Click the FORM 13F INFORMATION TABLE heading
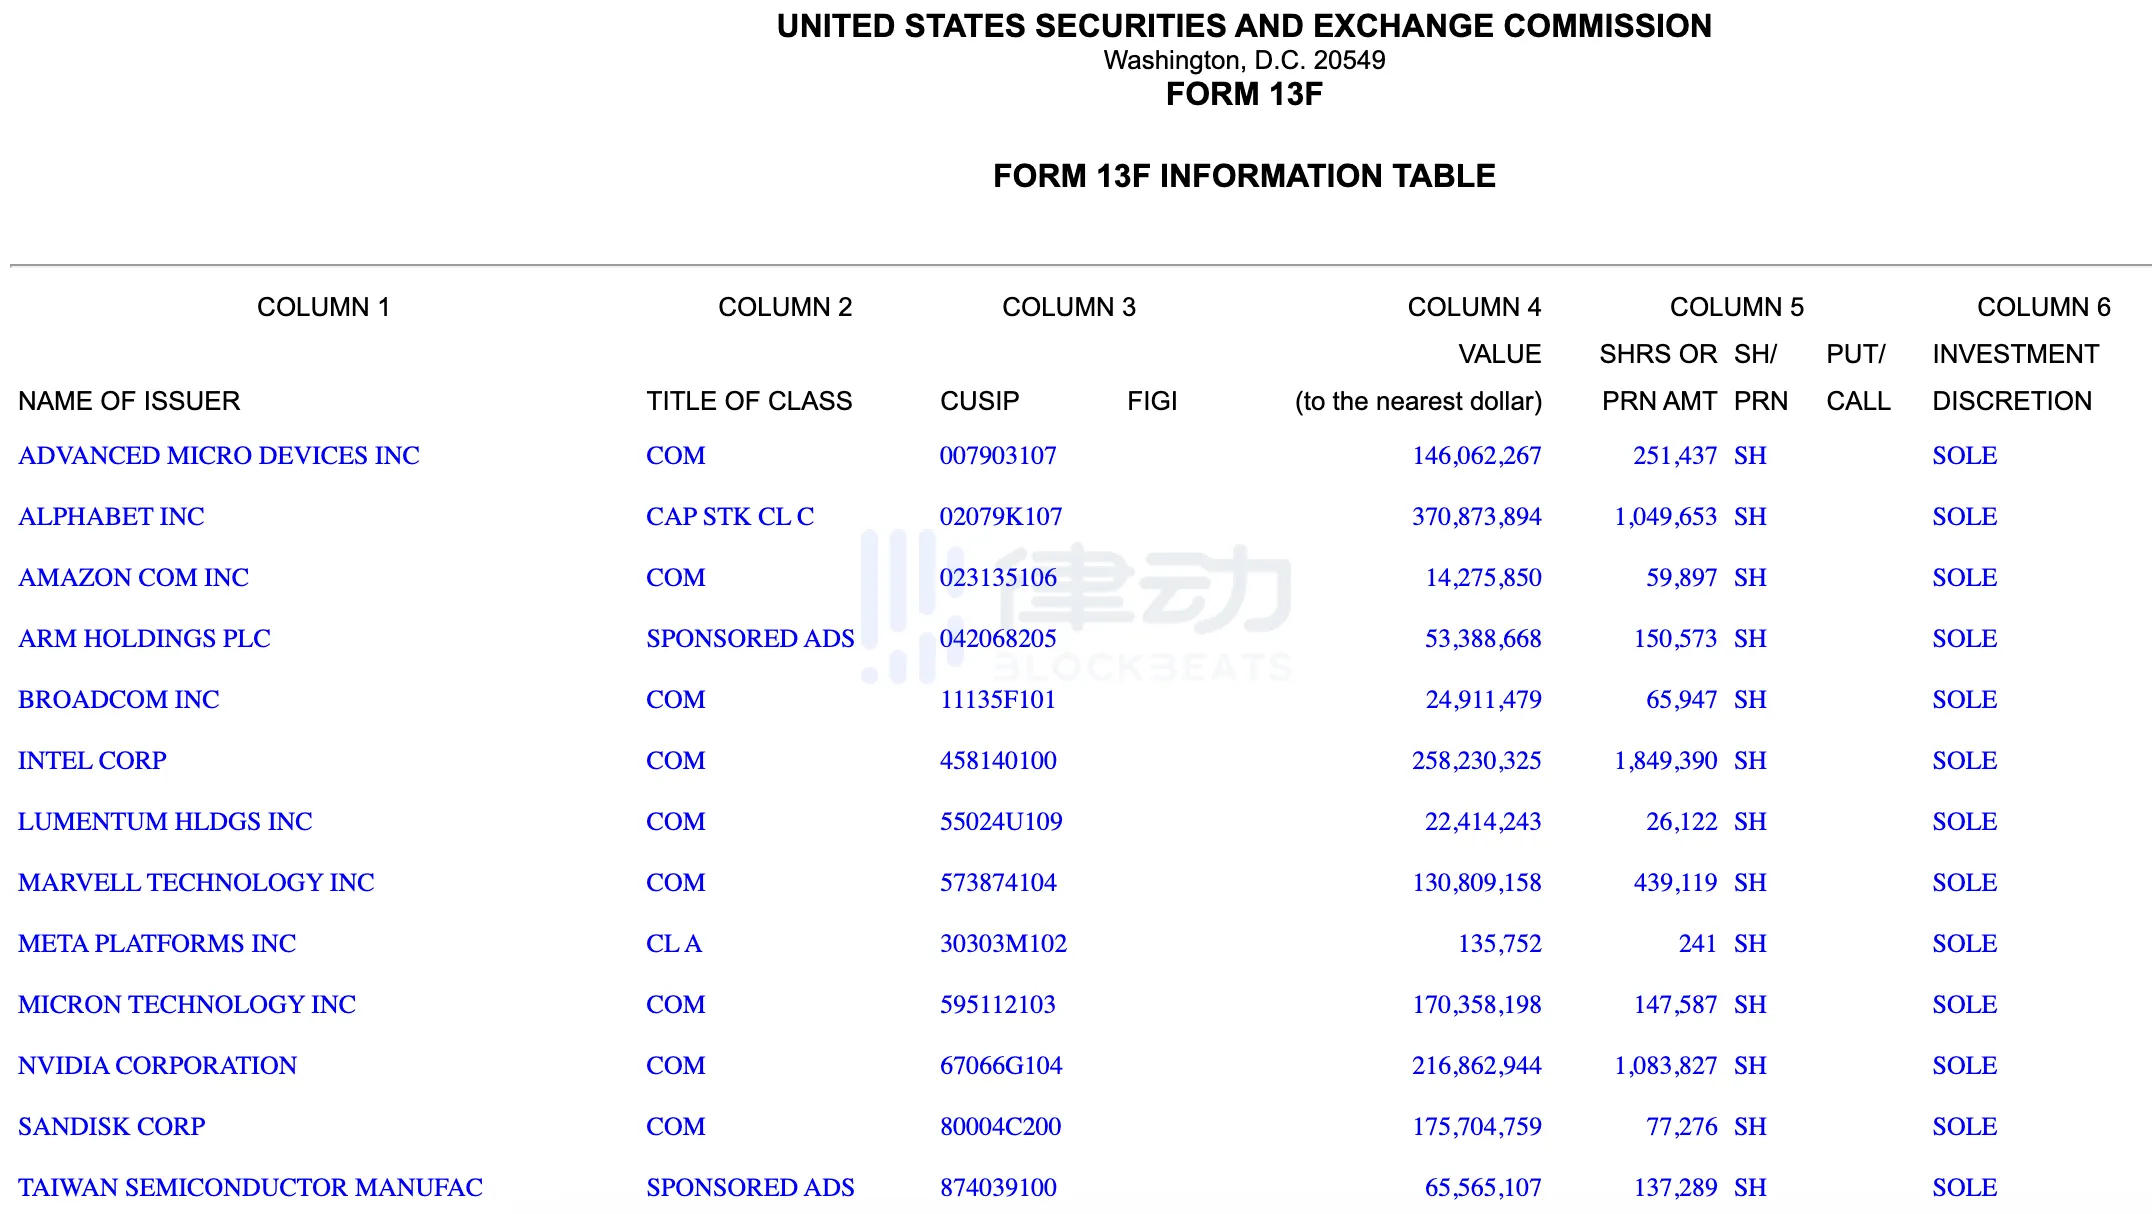This screenshot has width=2152, height=1214. (x=1244, y=176)
